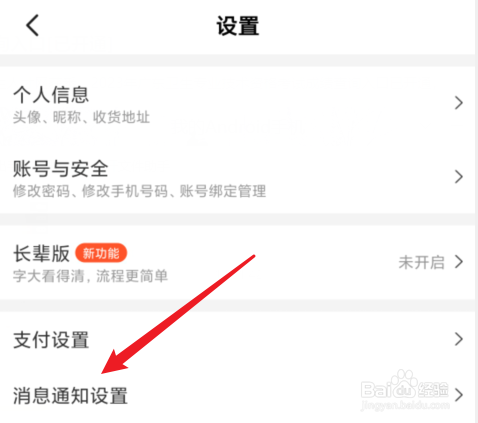
Task: Open 支付设置
Action: click(237, 340)
